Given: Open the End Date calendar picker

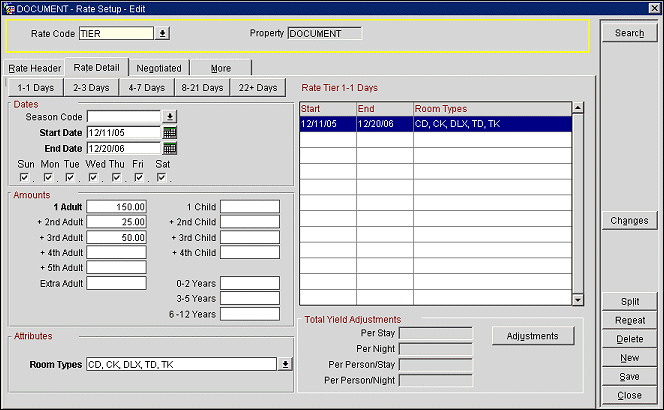Looking at the screenshot, I should coord(170,148).
